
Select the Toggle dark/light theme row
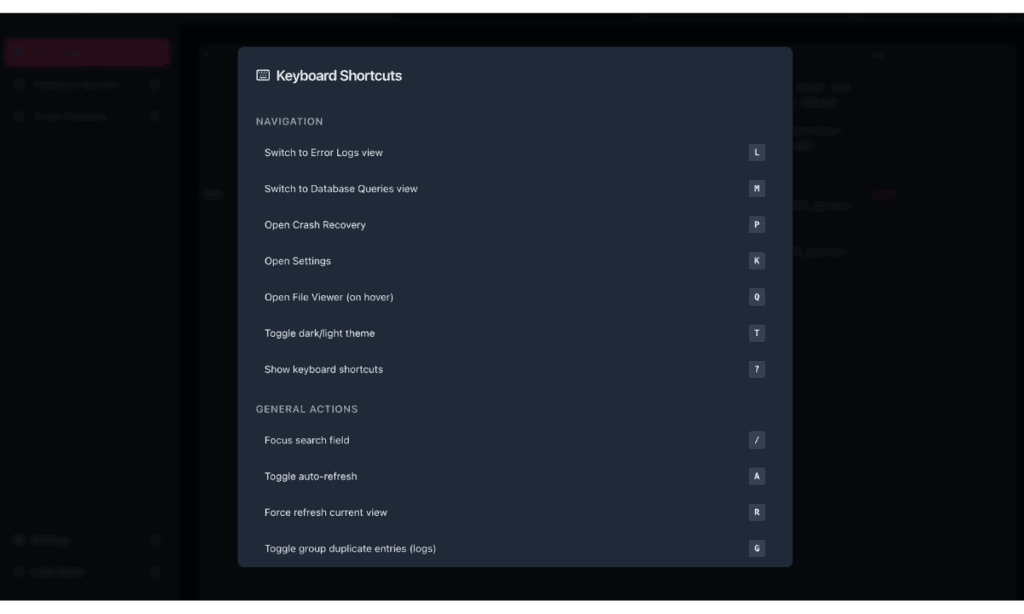pos(515,333)
